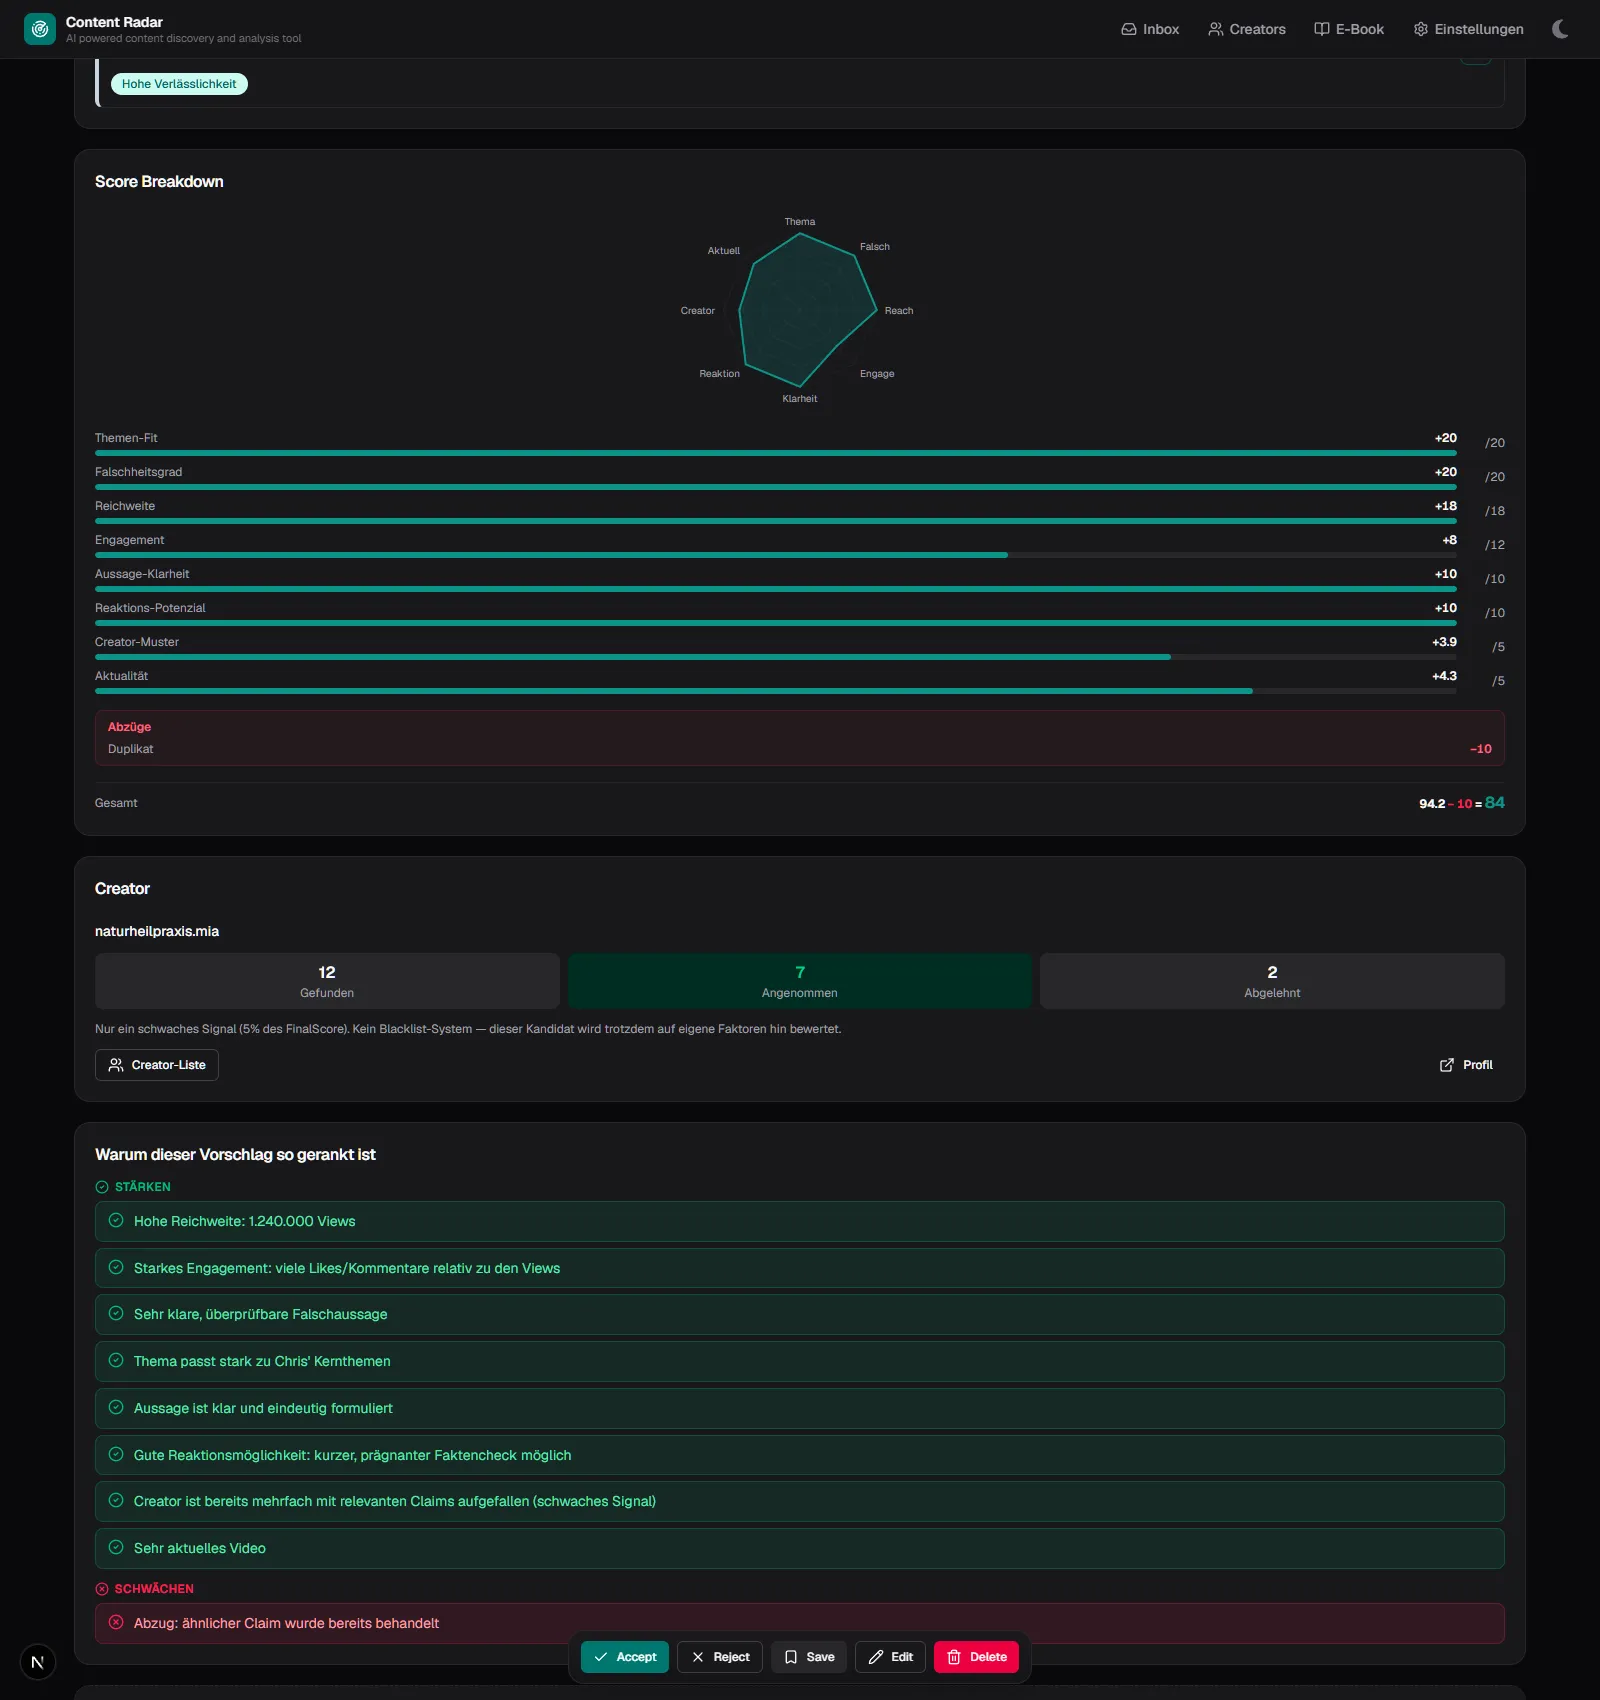Save the suggestion with bookmark button
Screen dimensions: 1600x1700
click(809, 1657)
